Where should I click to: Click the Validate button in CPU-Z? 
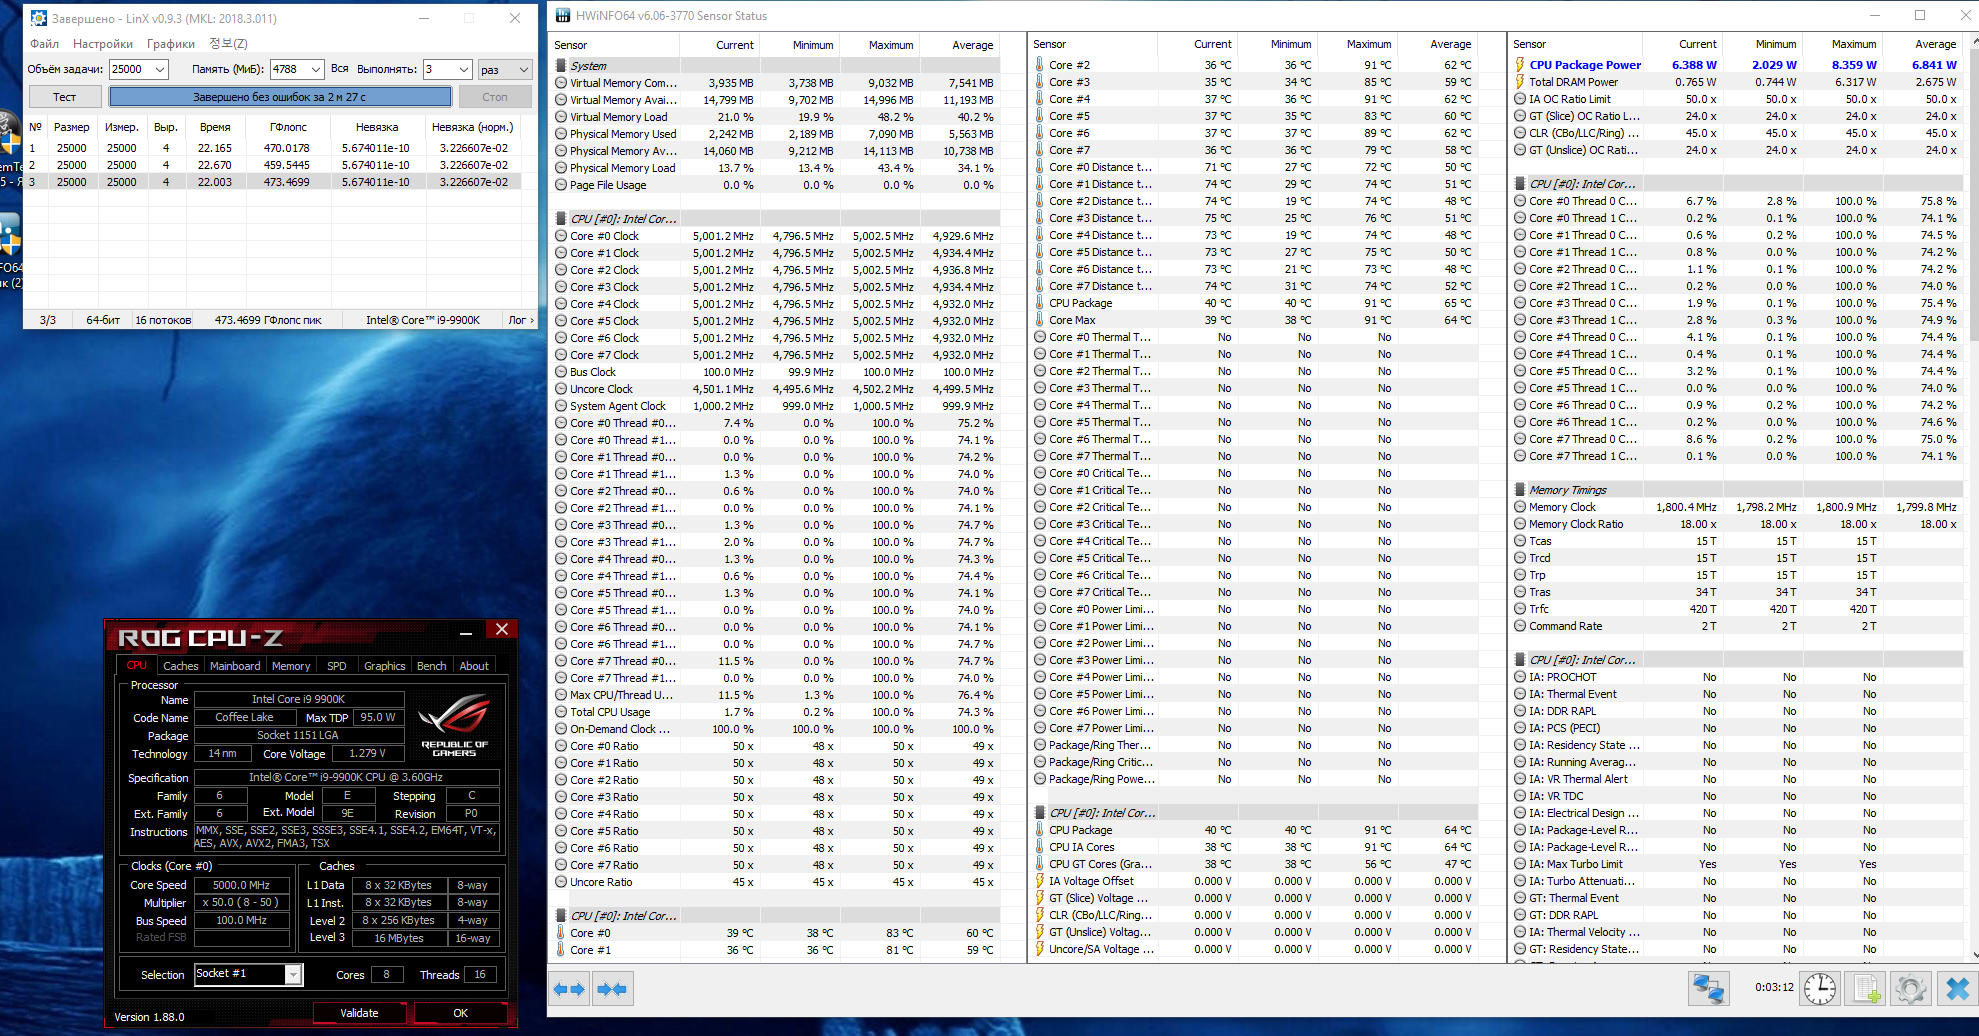coord(359,1013)
